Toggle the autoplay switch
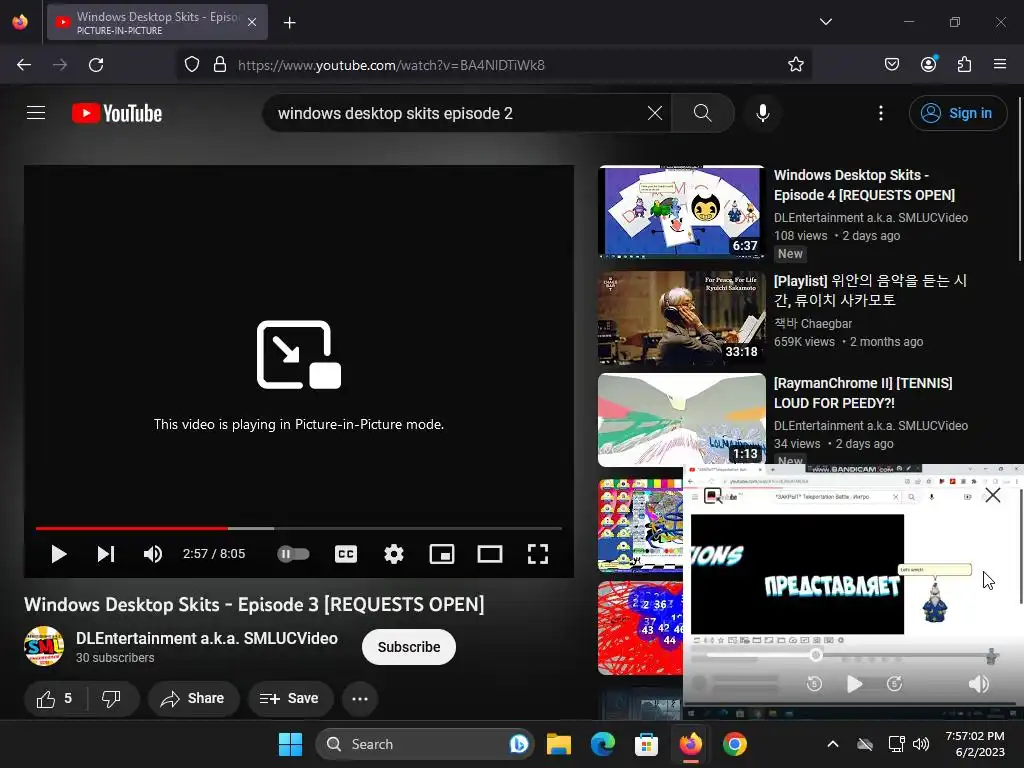Viewport: 1024px width, 768px height. [293, 554]
